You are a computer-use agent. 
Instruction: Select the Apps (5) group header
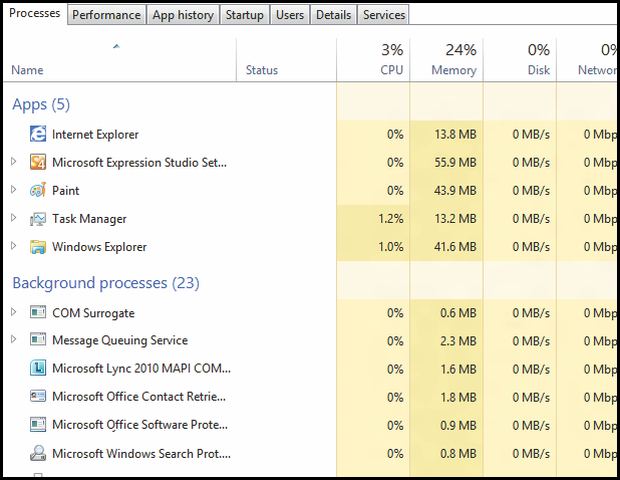click(41, 104)
